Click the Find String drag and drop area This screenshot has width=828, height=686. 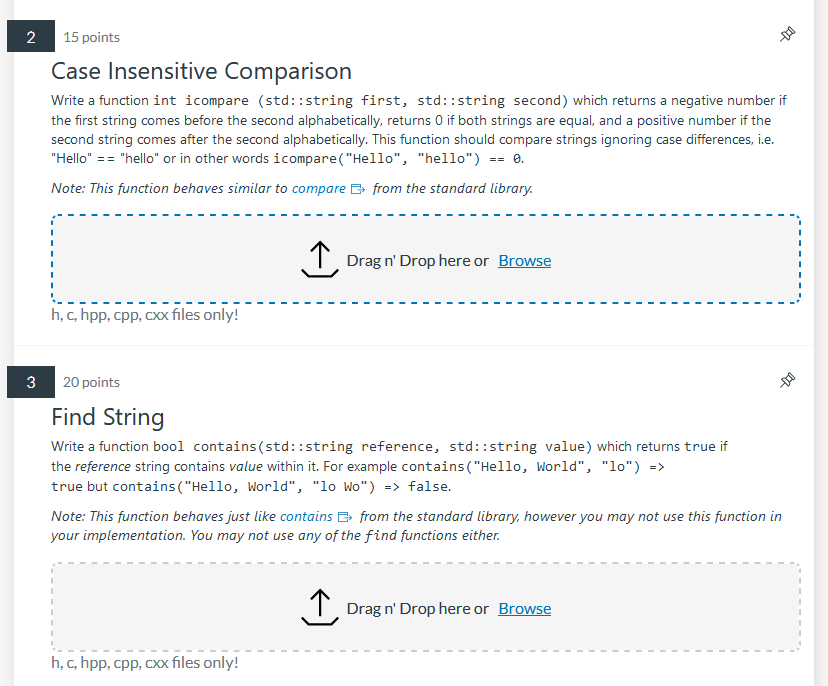[425, 606]
